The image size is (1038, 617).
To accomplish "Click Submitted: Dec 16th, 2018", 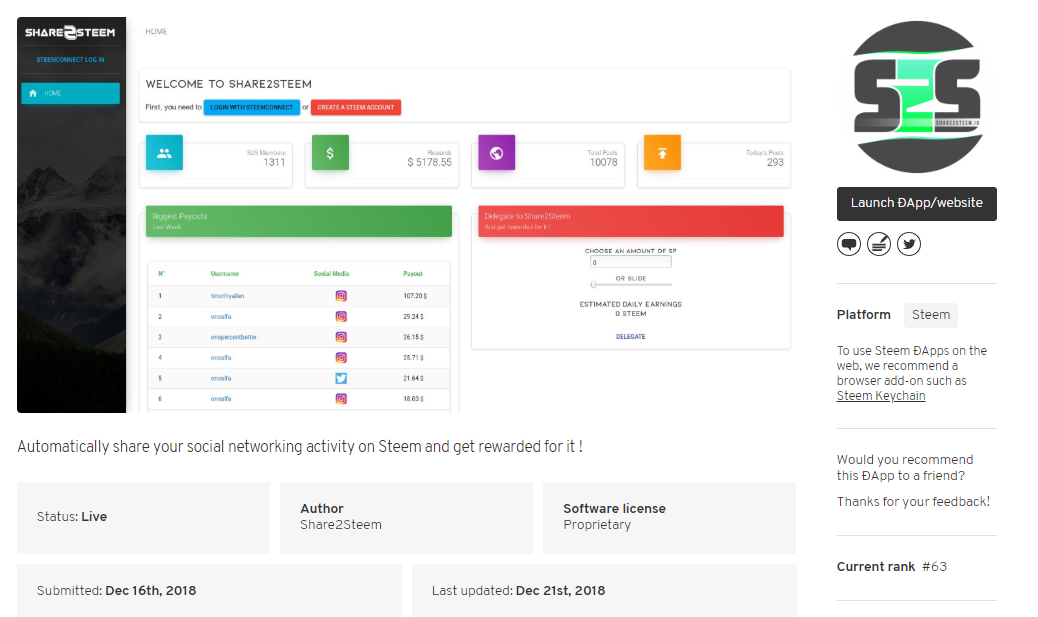I will click(x=117, y=591).
